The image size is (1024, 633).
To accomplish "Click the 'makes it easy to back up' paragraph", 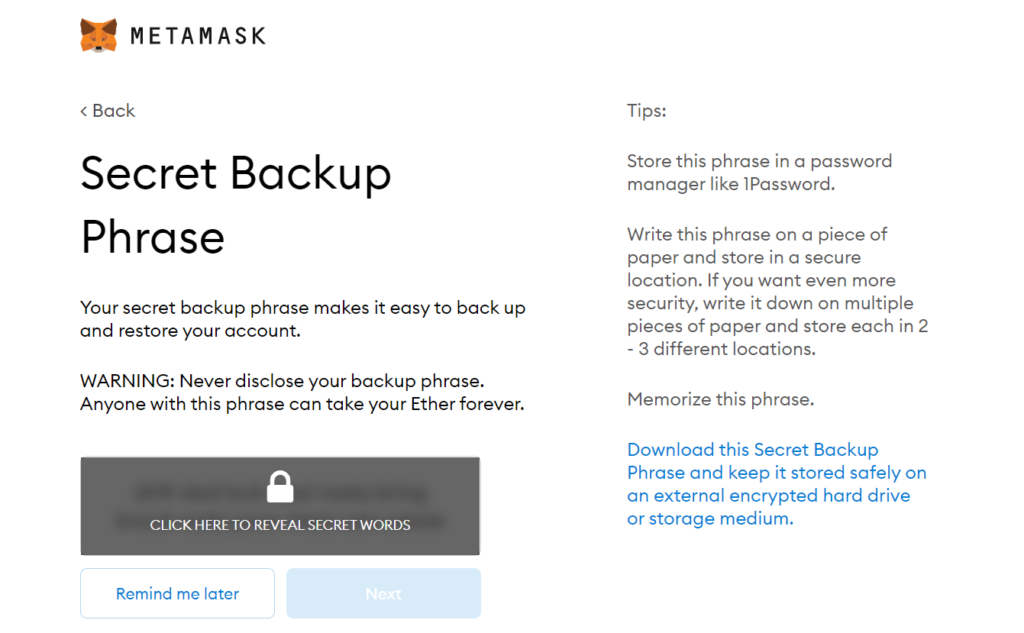I will click(302, 319).
